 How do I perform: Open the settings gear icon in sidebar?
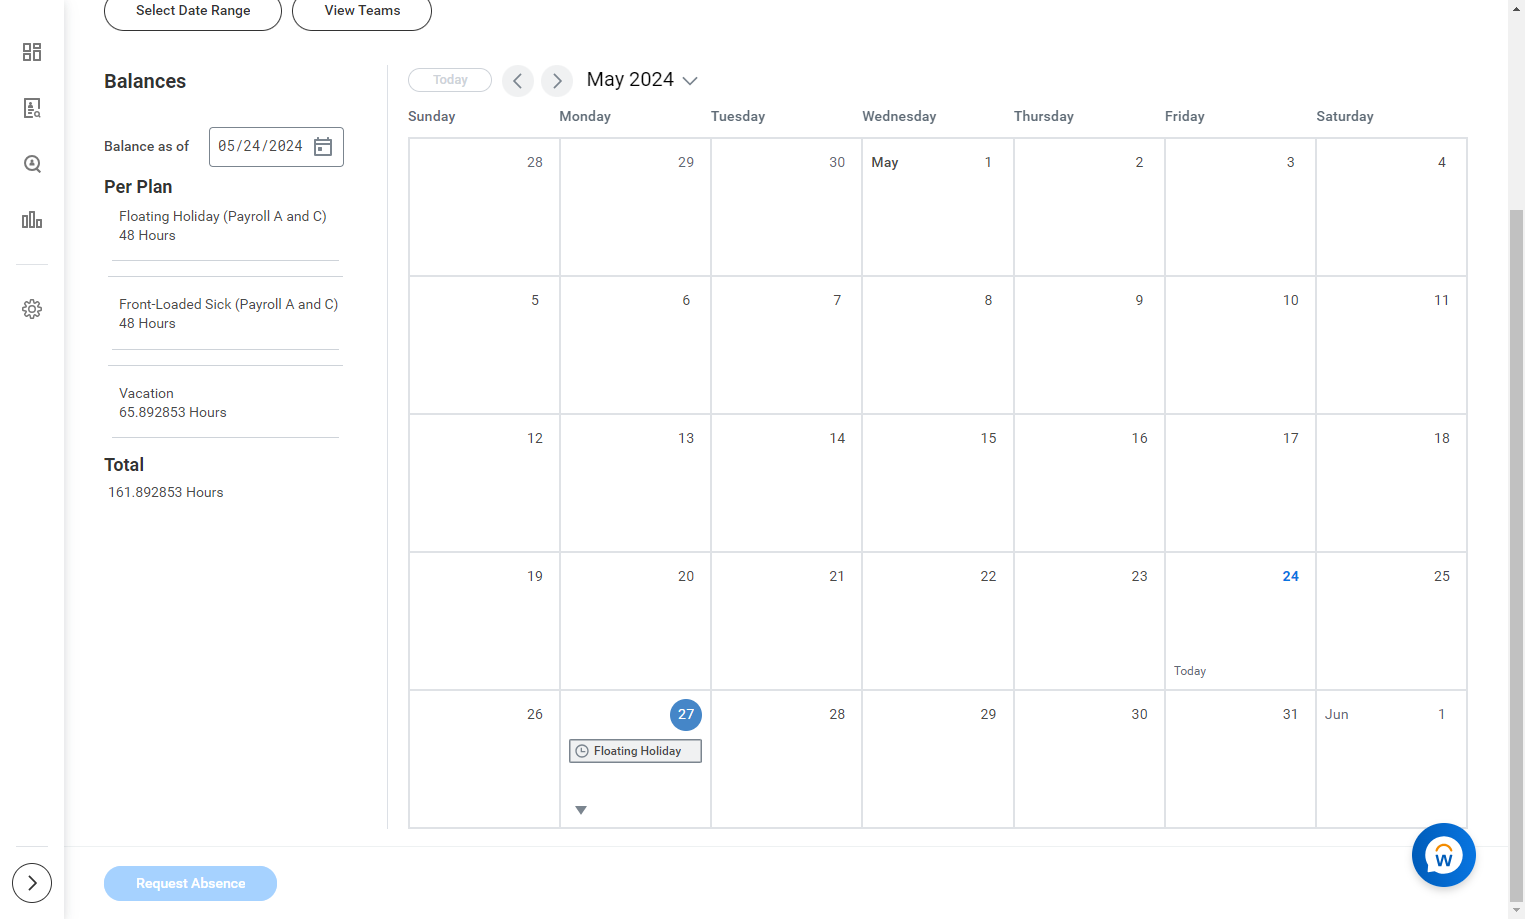32,309
